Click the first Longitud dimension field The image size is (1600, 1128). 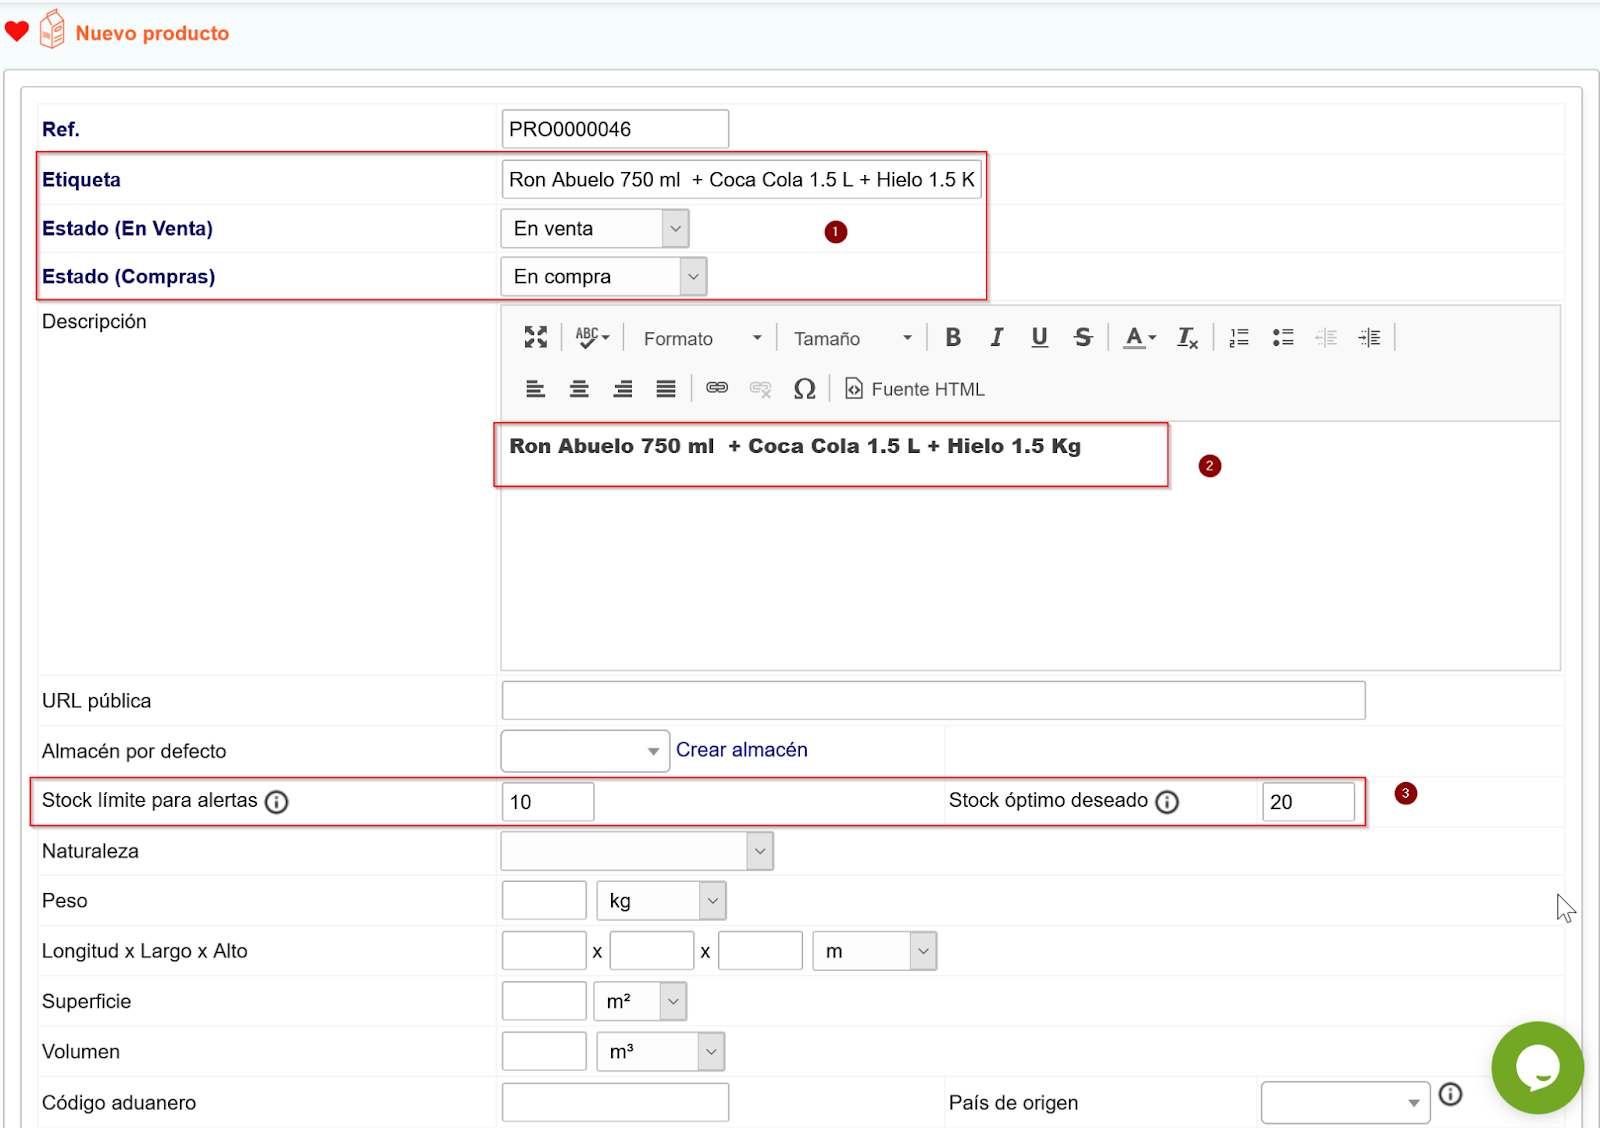coord(544,951)
